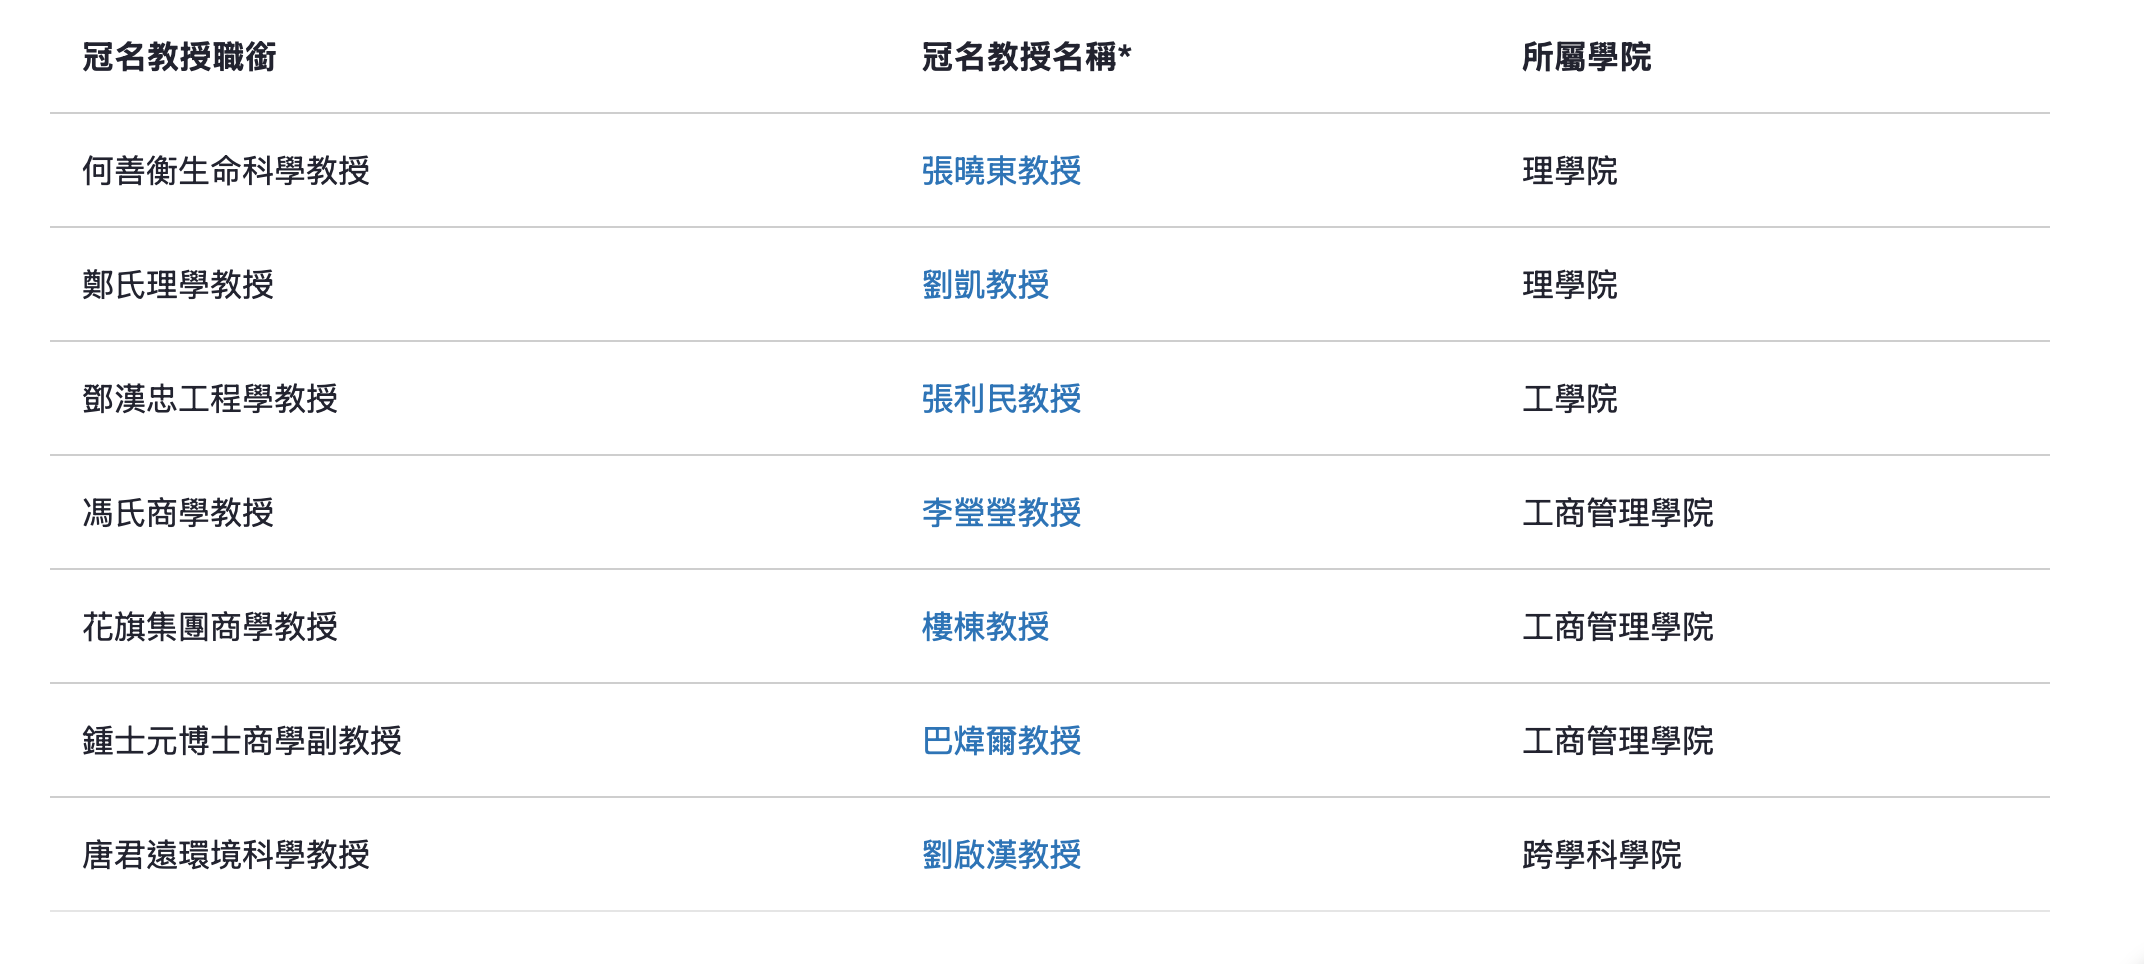Click the 劉啟漢教授 link
Image resolution: width=2144 pixels, height=964 pixels.
pyautogui.click(x=1001, y=855)
